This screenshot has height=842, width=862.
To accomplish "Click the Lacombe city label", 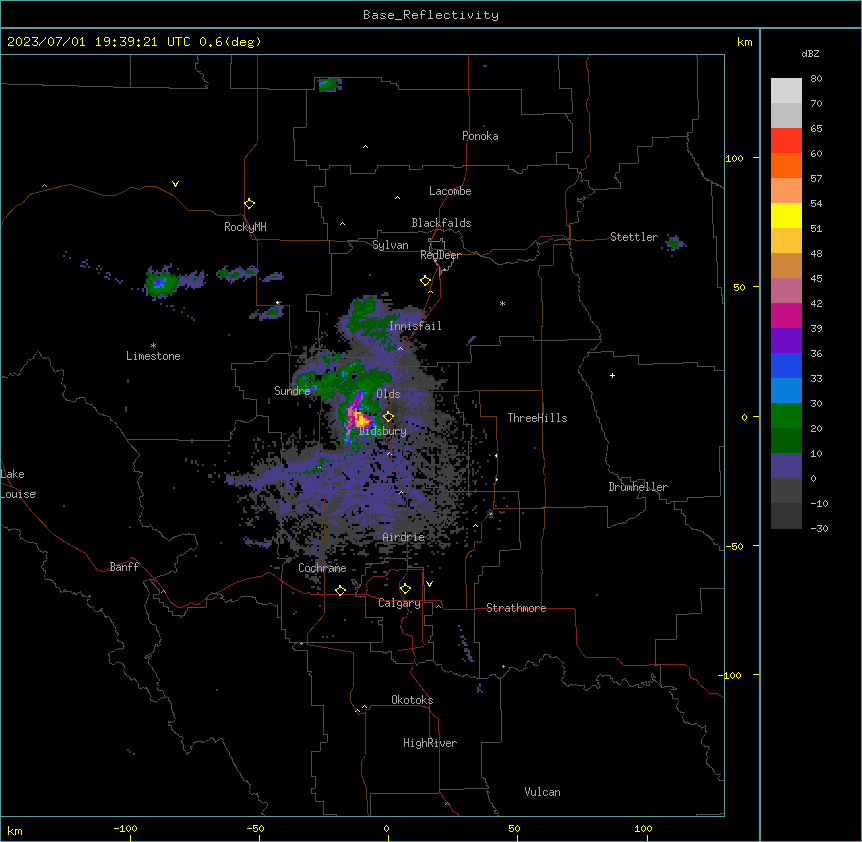I will click(x=450, y=191).
